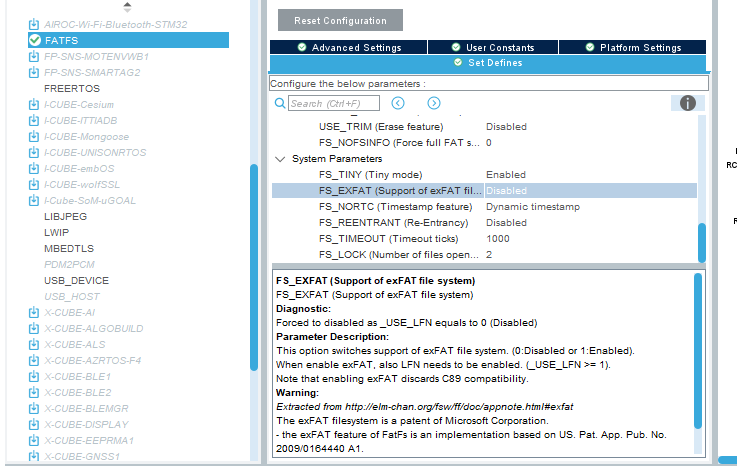This screenshot has height=469, width=737.
Task: Go to next search result arrow
Action: coord(434,103)
